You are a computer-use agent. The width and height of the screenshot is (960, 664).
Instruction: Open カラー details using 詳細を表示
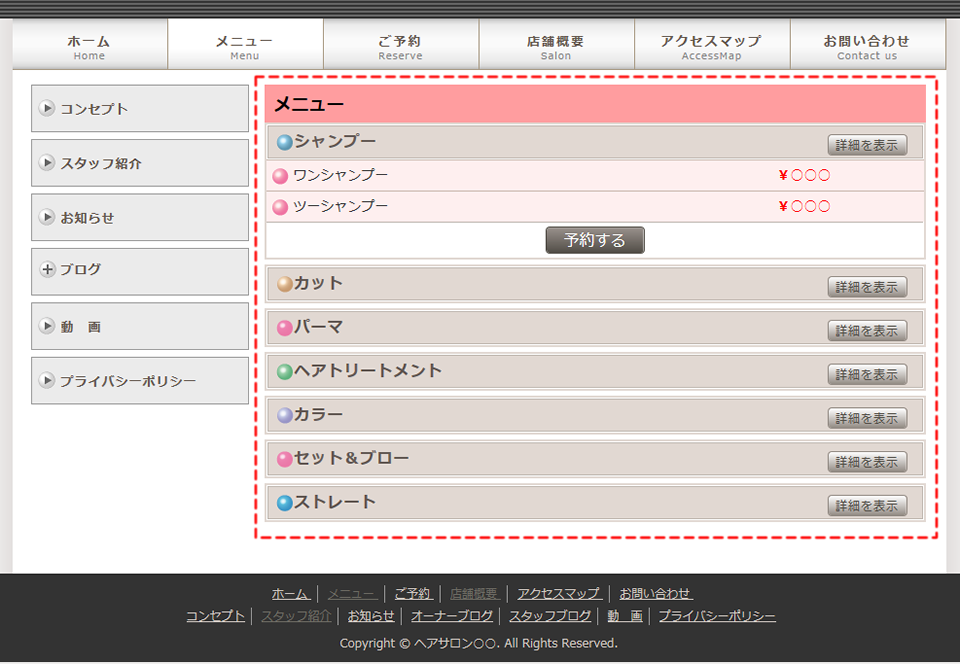click(867, 418)
